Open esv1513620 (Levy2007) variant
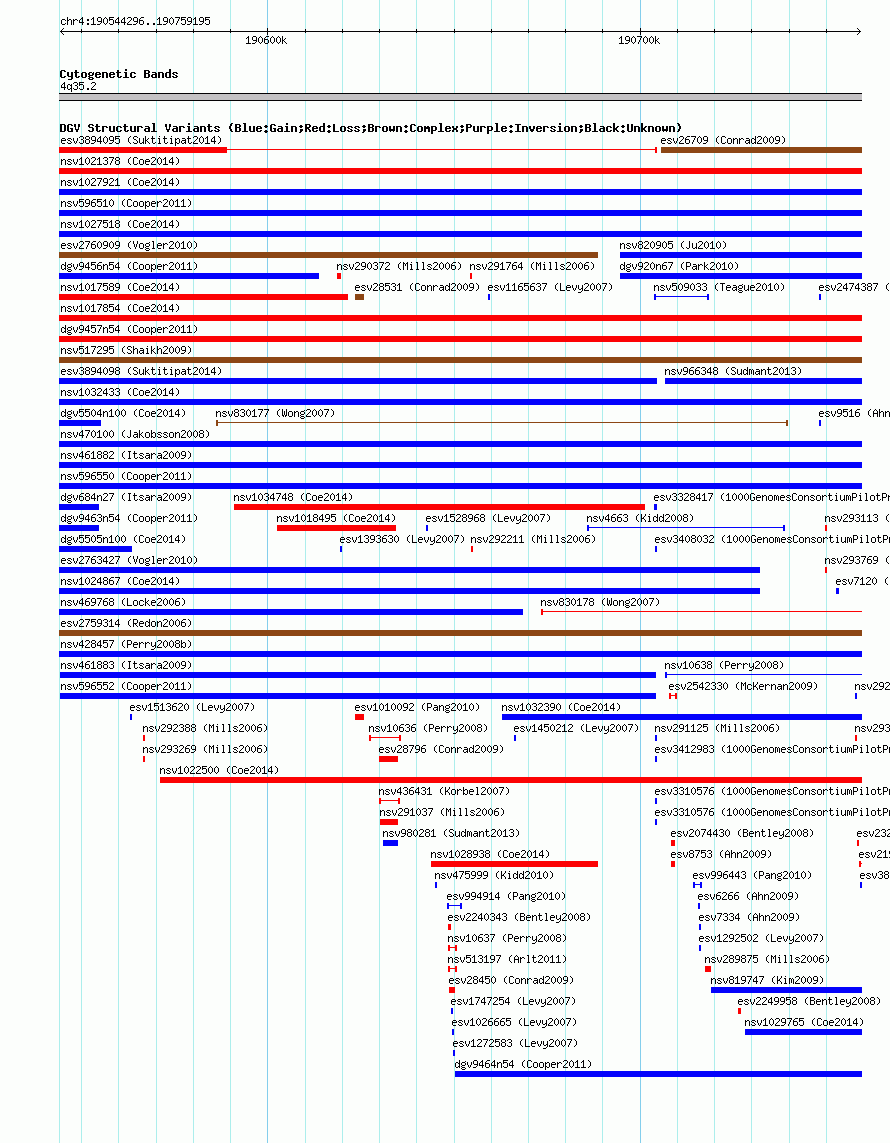The image size is (890, 1143). (131, 717)
